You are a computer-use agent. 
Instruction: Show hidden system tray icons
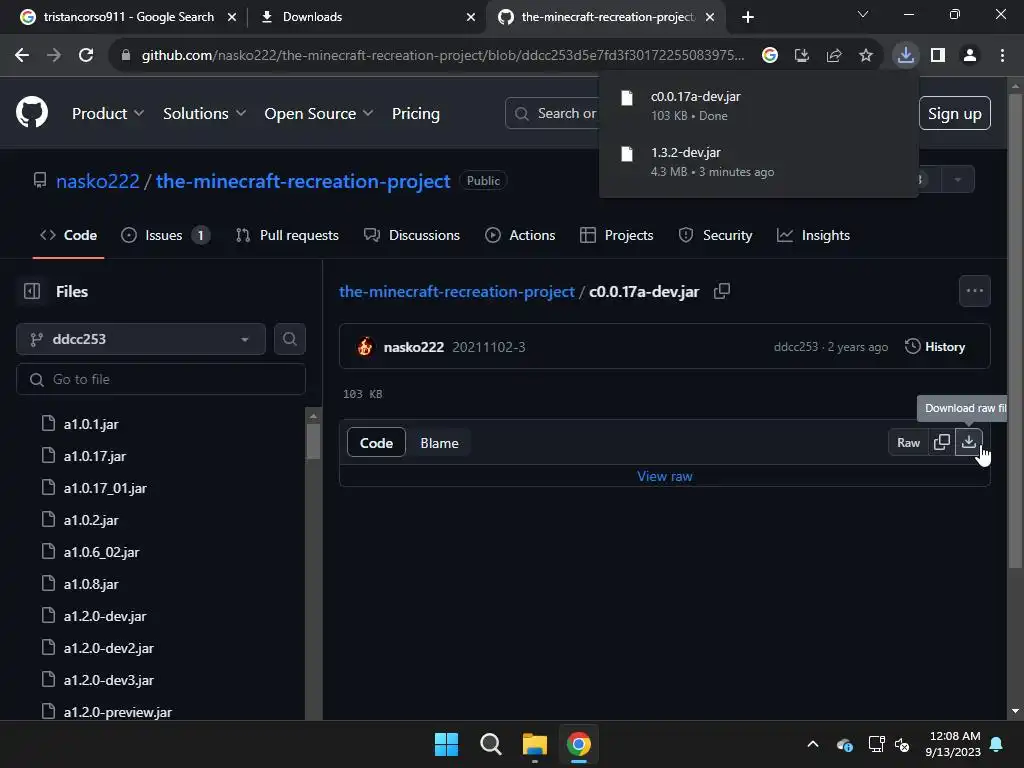(x=813, y=744)
